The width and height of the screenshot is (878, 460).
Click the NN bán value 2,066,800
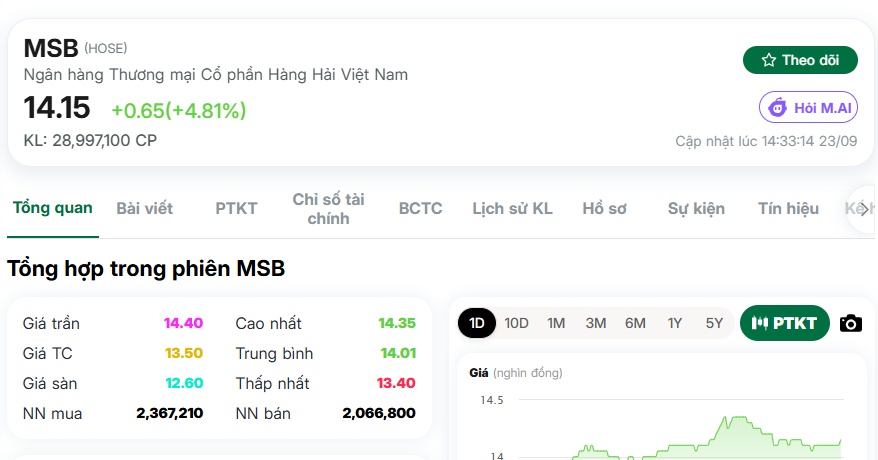(x=379, y=414)
